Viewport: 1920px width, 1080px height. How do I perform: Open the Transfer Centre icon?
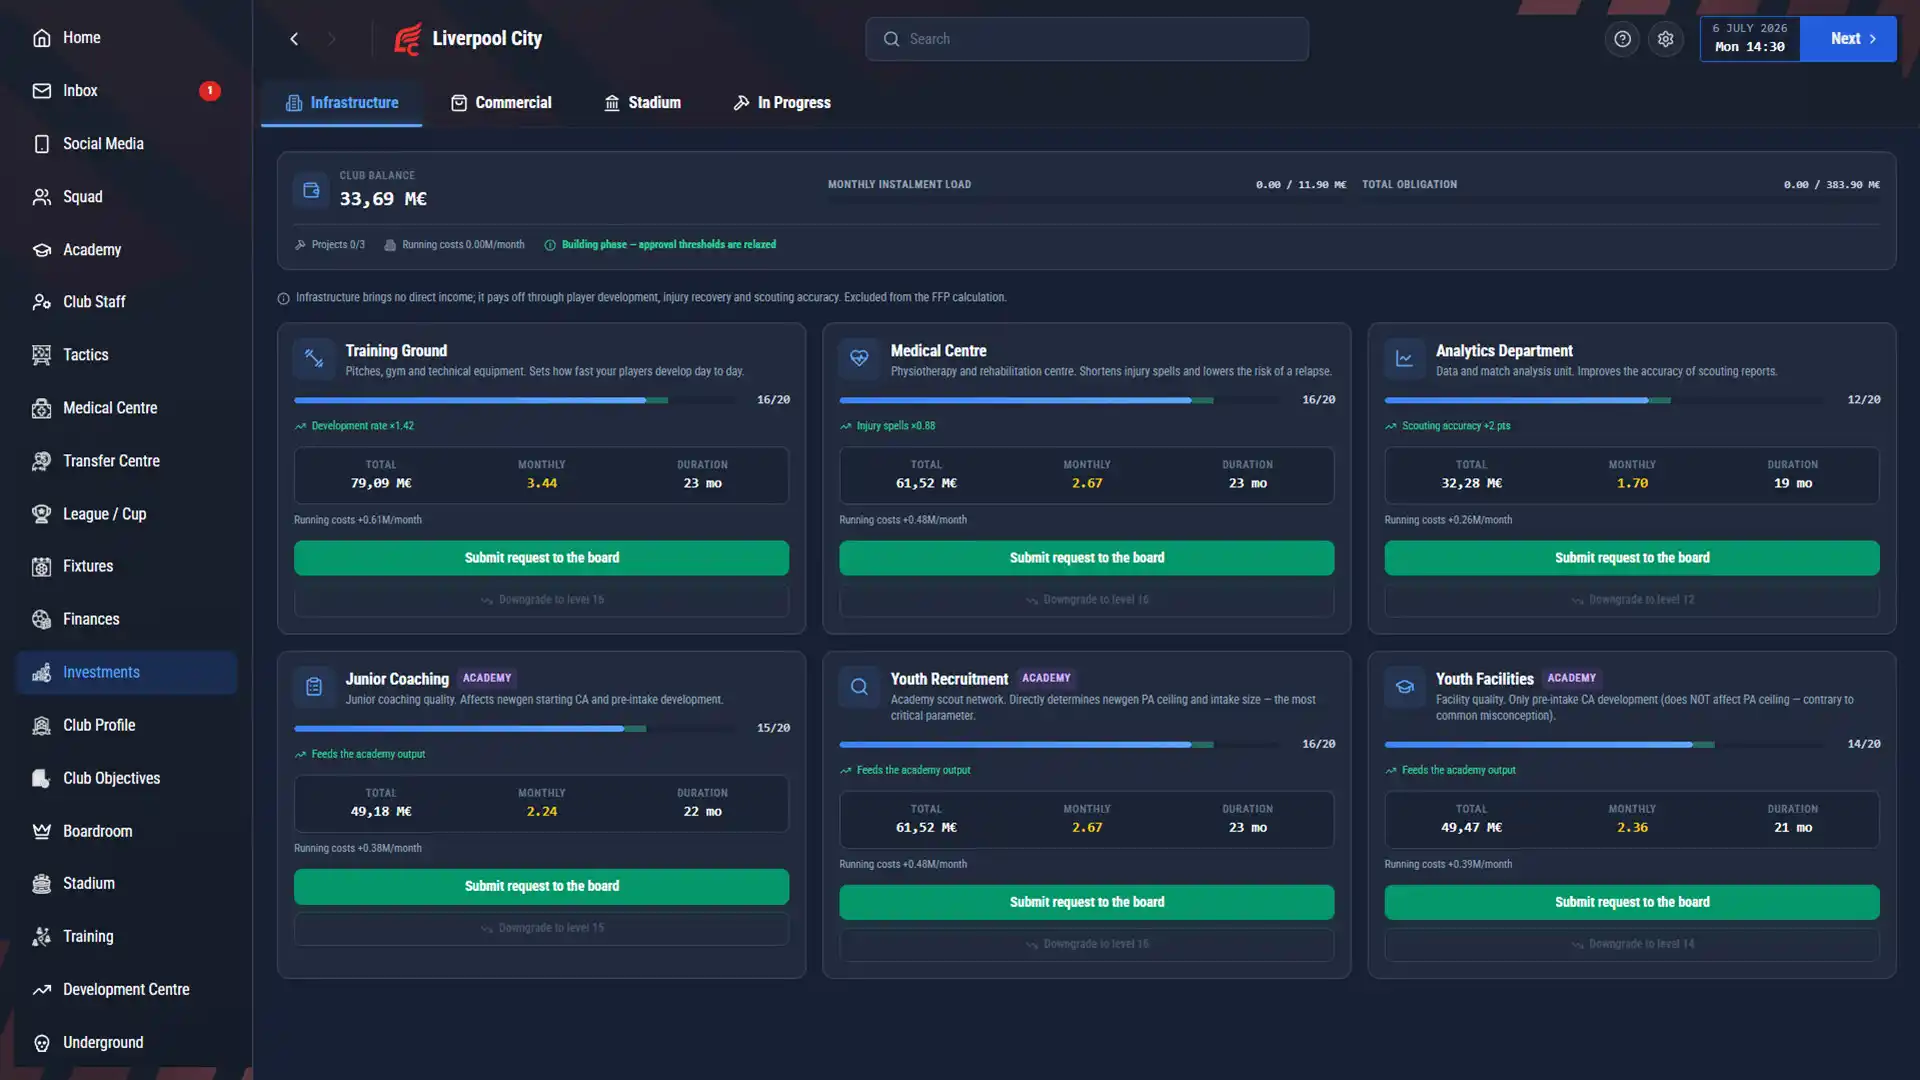tap(41, 461)
